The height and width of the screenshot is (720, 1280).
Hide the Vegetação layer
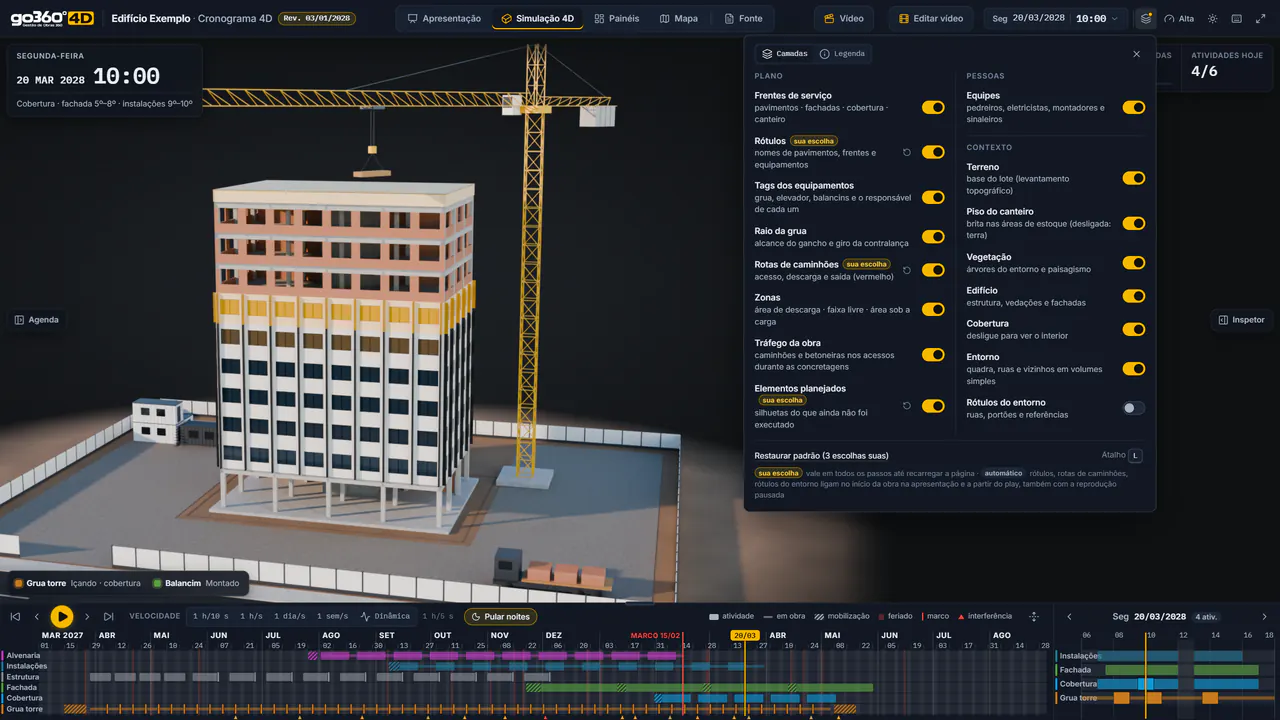click(1133, 263)
